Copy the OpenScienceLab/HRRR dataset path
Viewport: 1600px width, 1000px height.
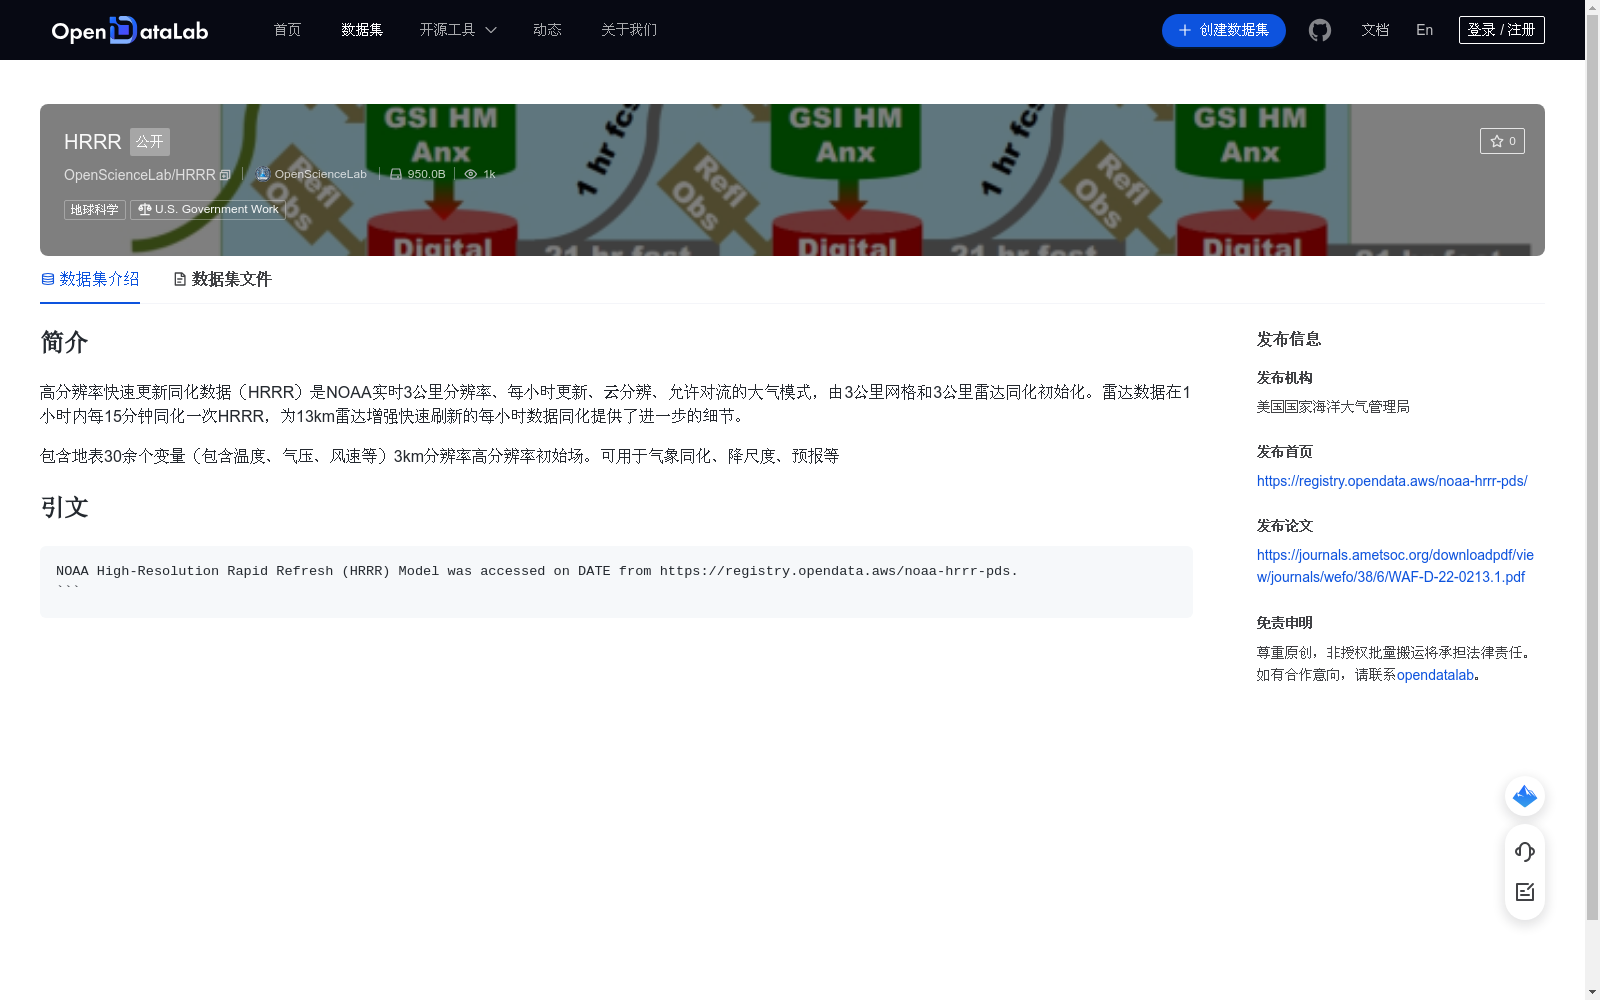pos(225,174)
